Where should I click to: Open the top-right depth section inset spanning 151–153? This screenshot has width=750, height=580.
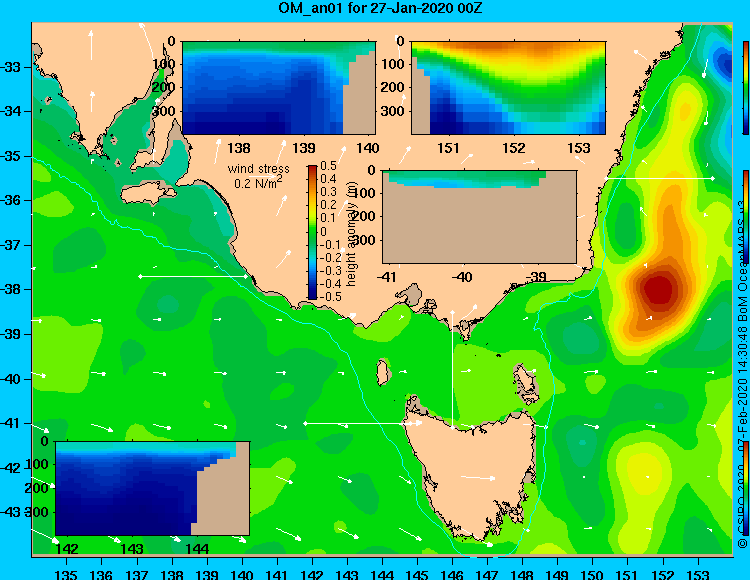coord(508,88)
